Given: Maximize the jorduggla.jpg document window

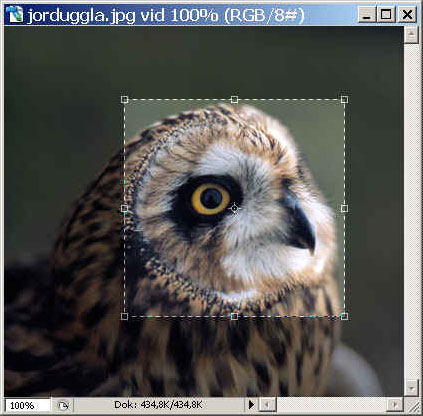Looking at the screenshot, I should tap(386, 15).
